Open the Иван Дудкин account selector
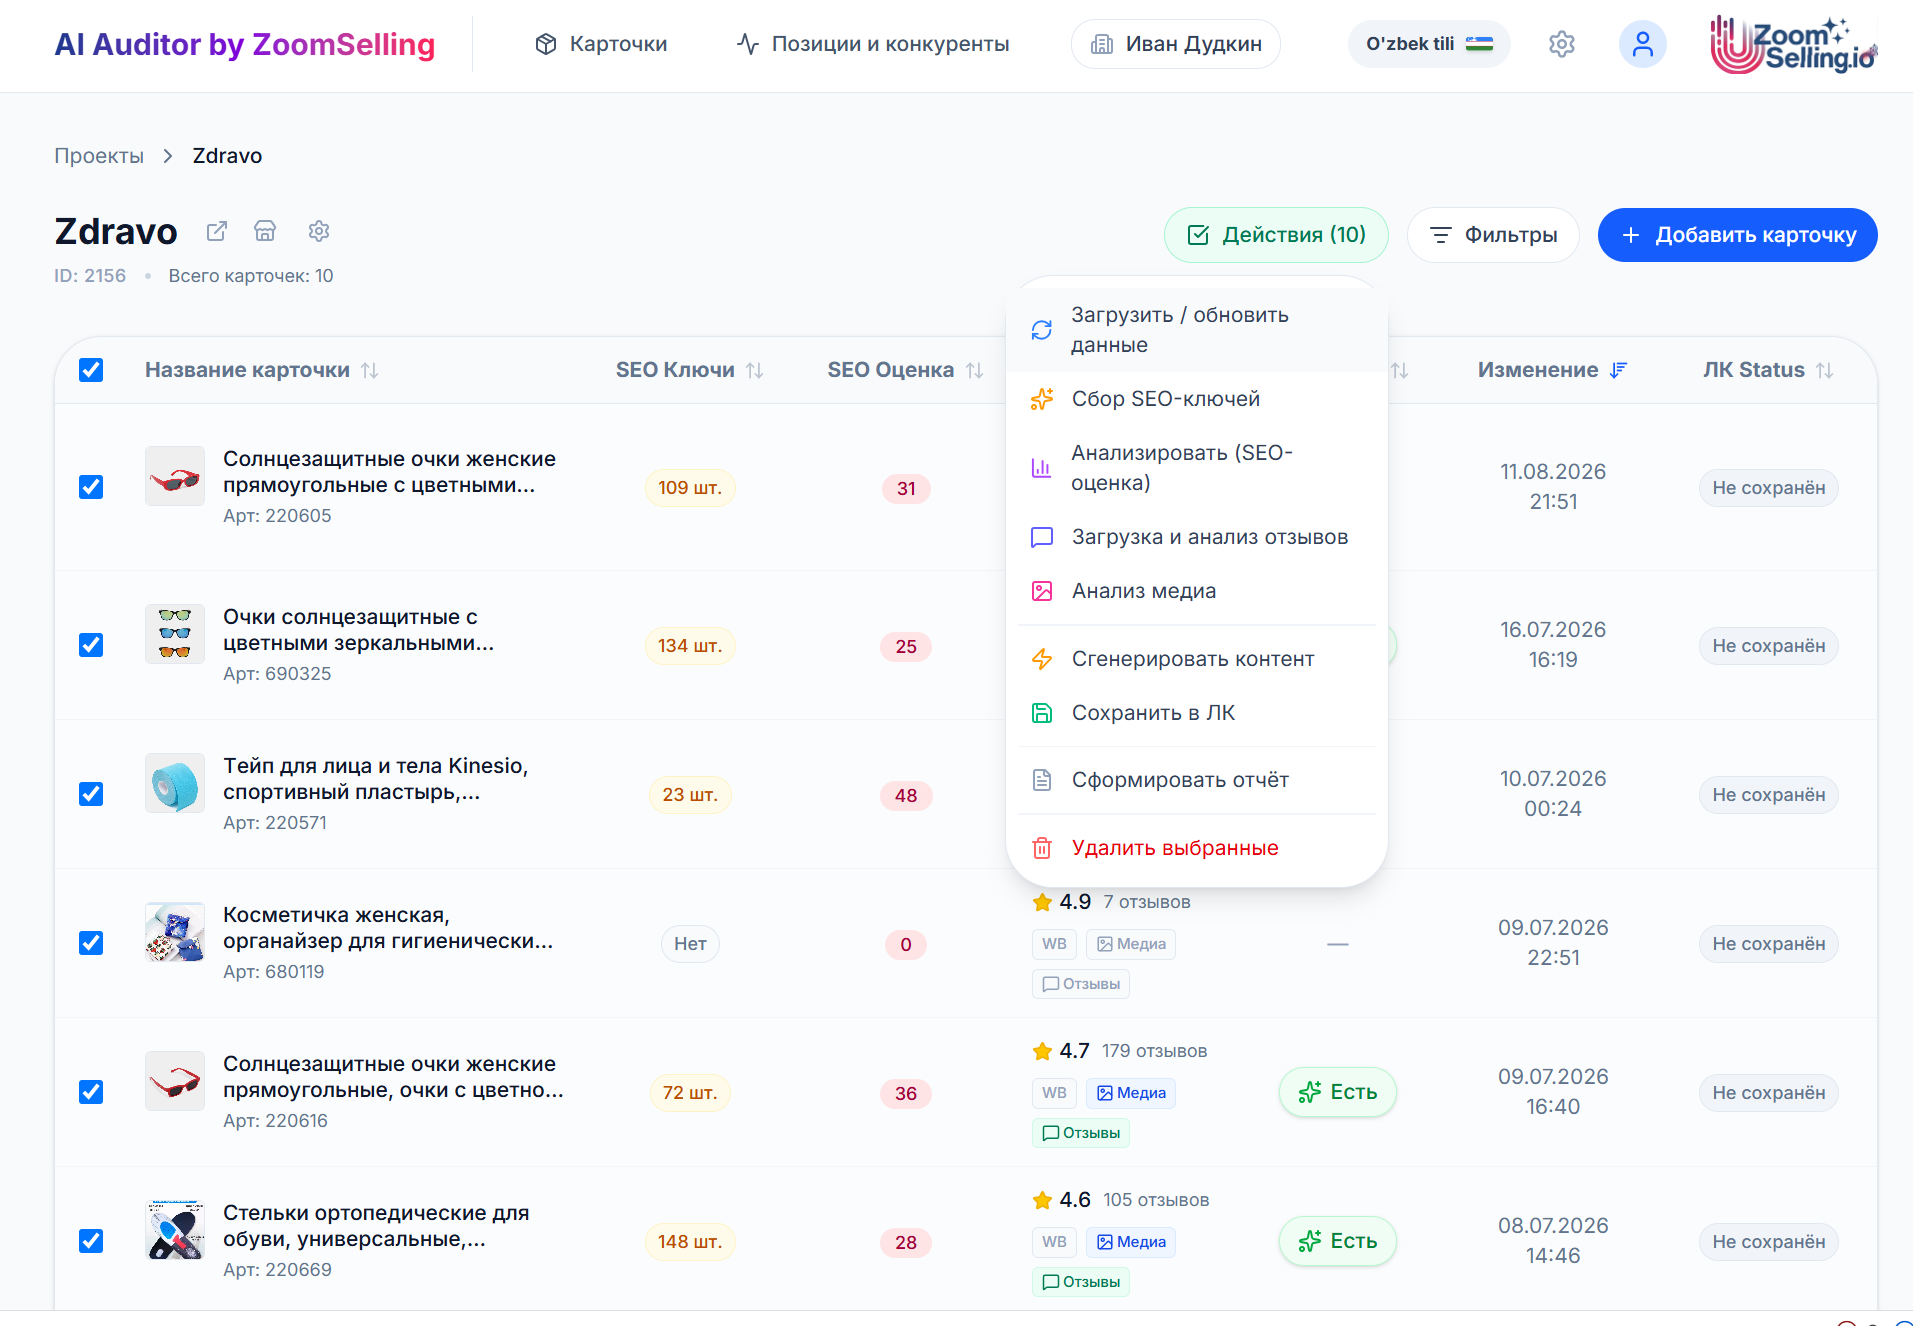1913x1326 pixels. 1176,44
